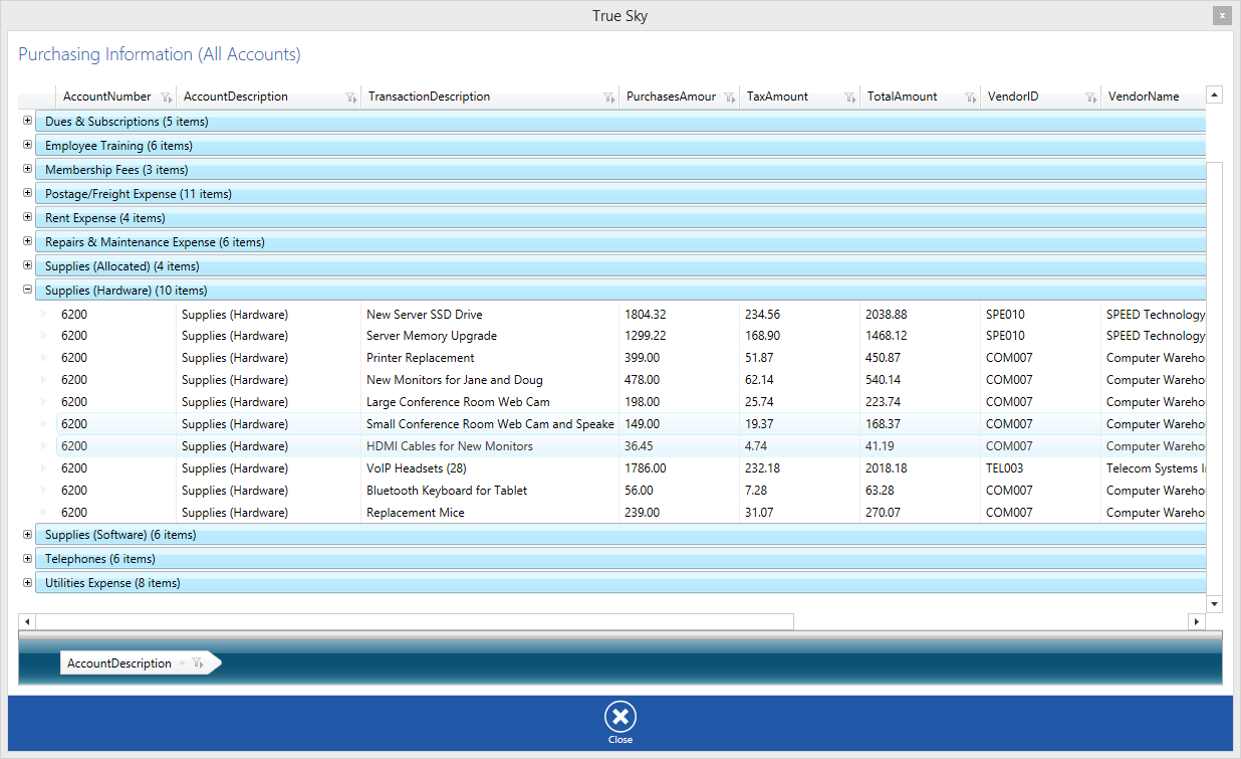Toggle sort order on the AccountDescription group chip

click(182, 662)
